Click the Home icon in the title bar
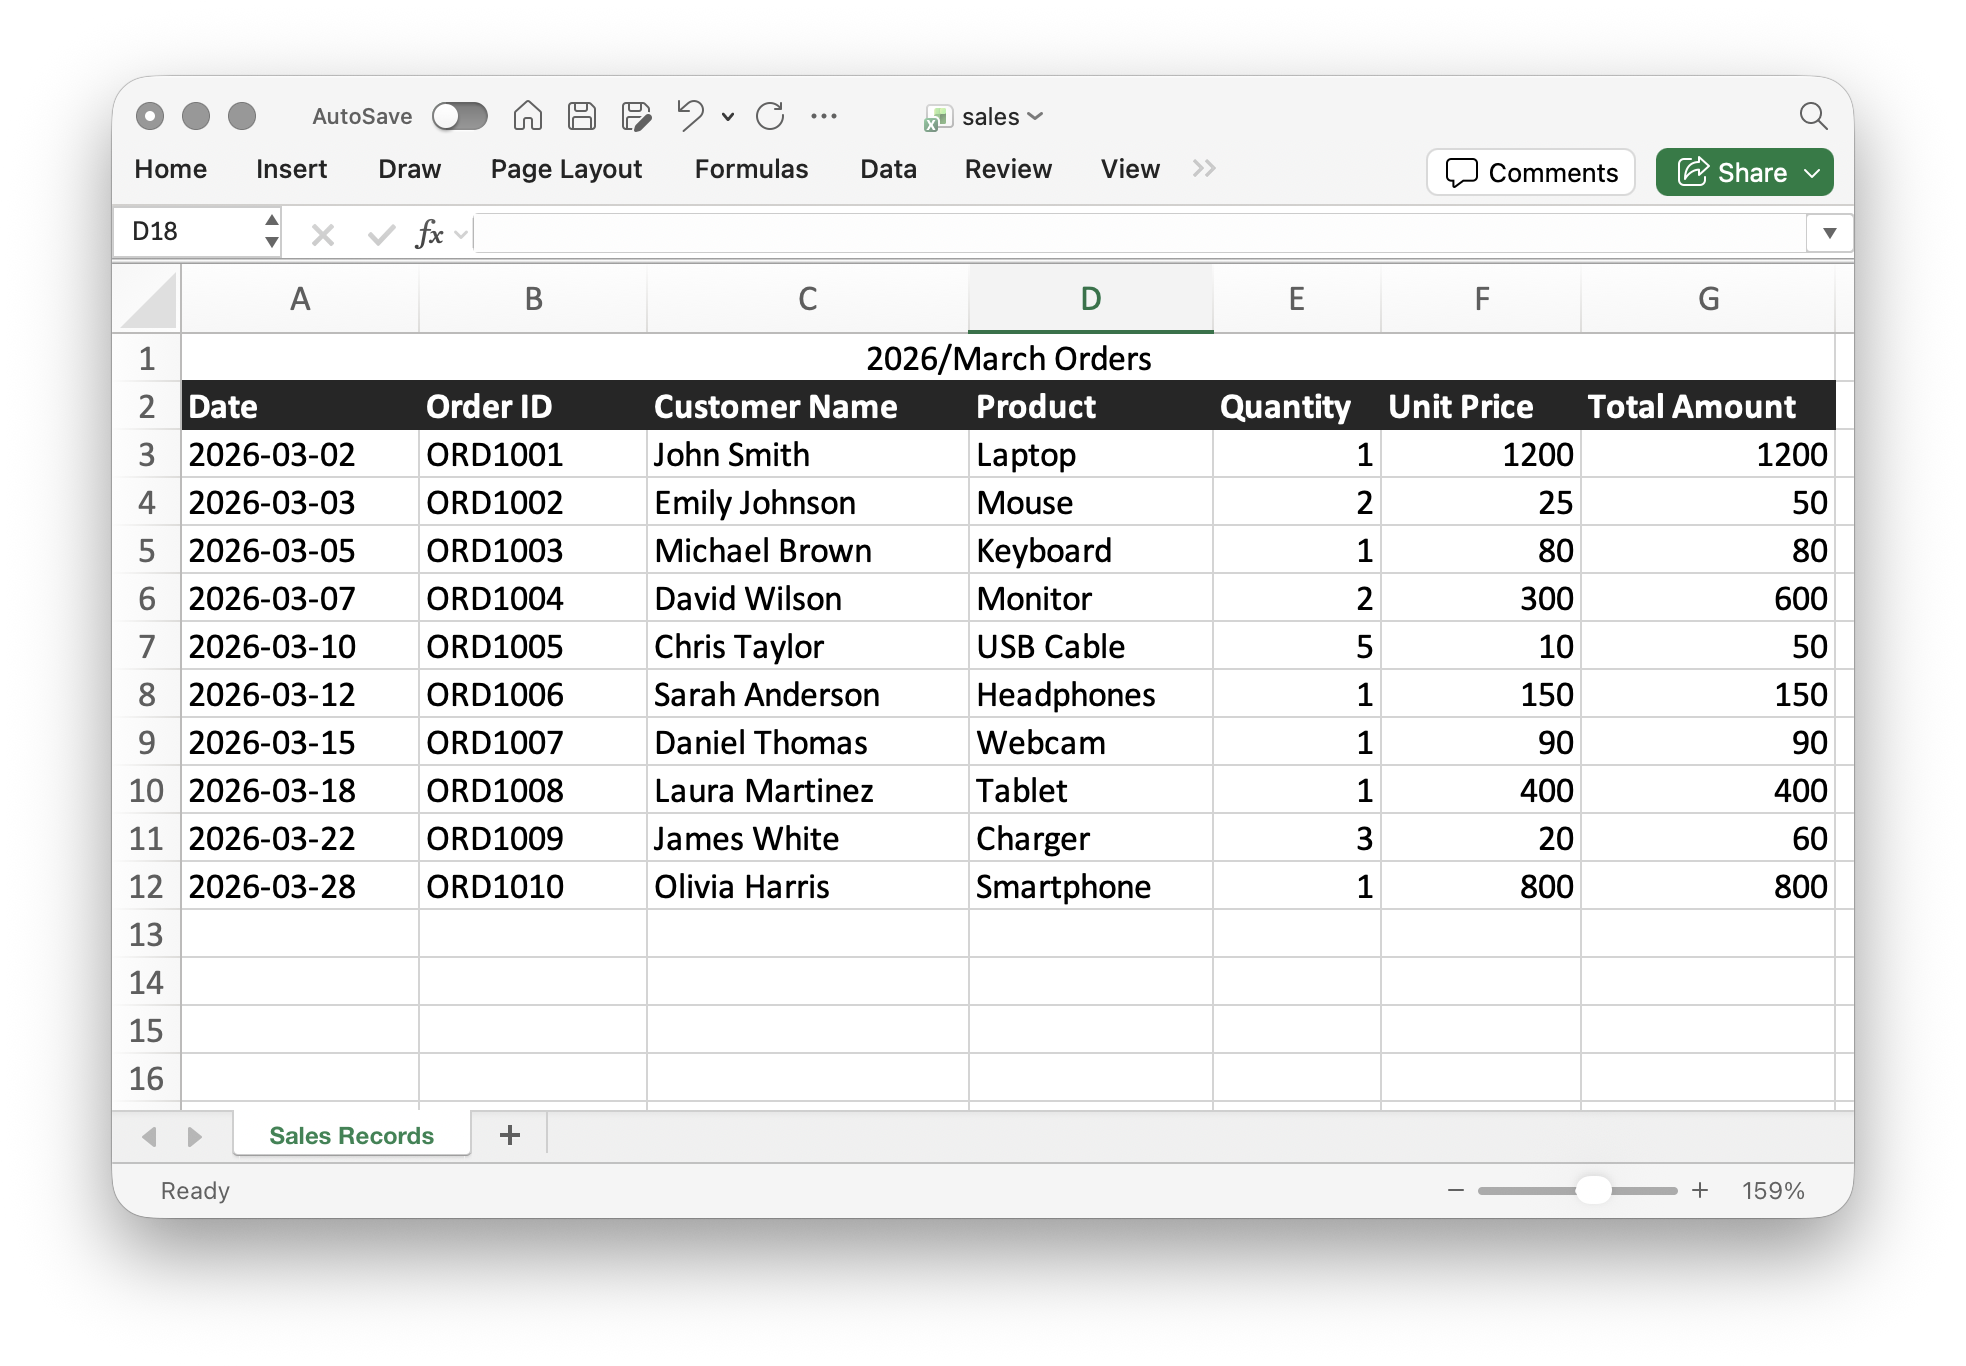The height and width of the screenshot is (1366, 1966). [527, 116]
